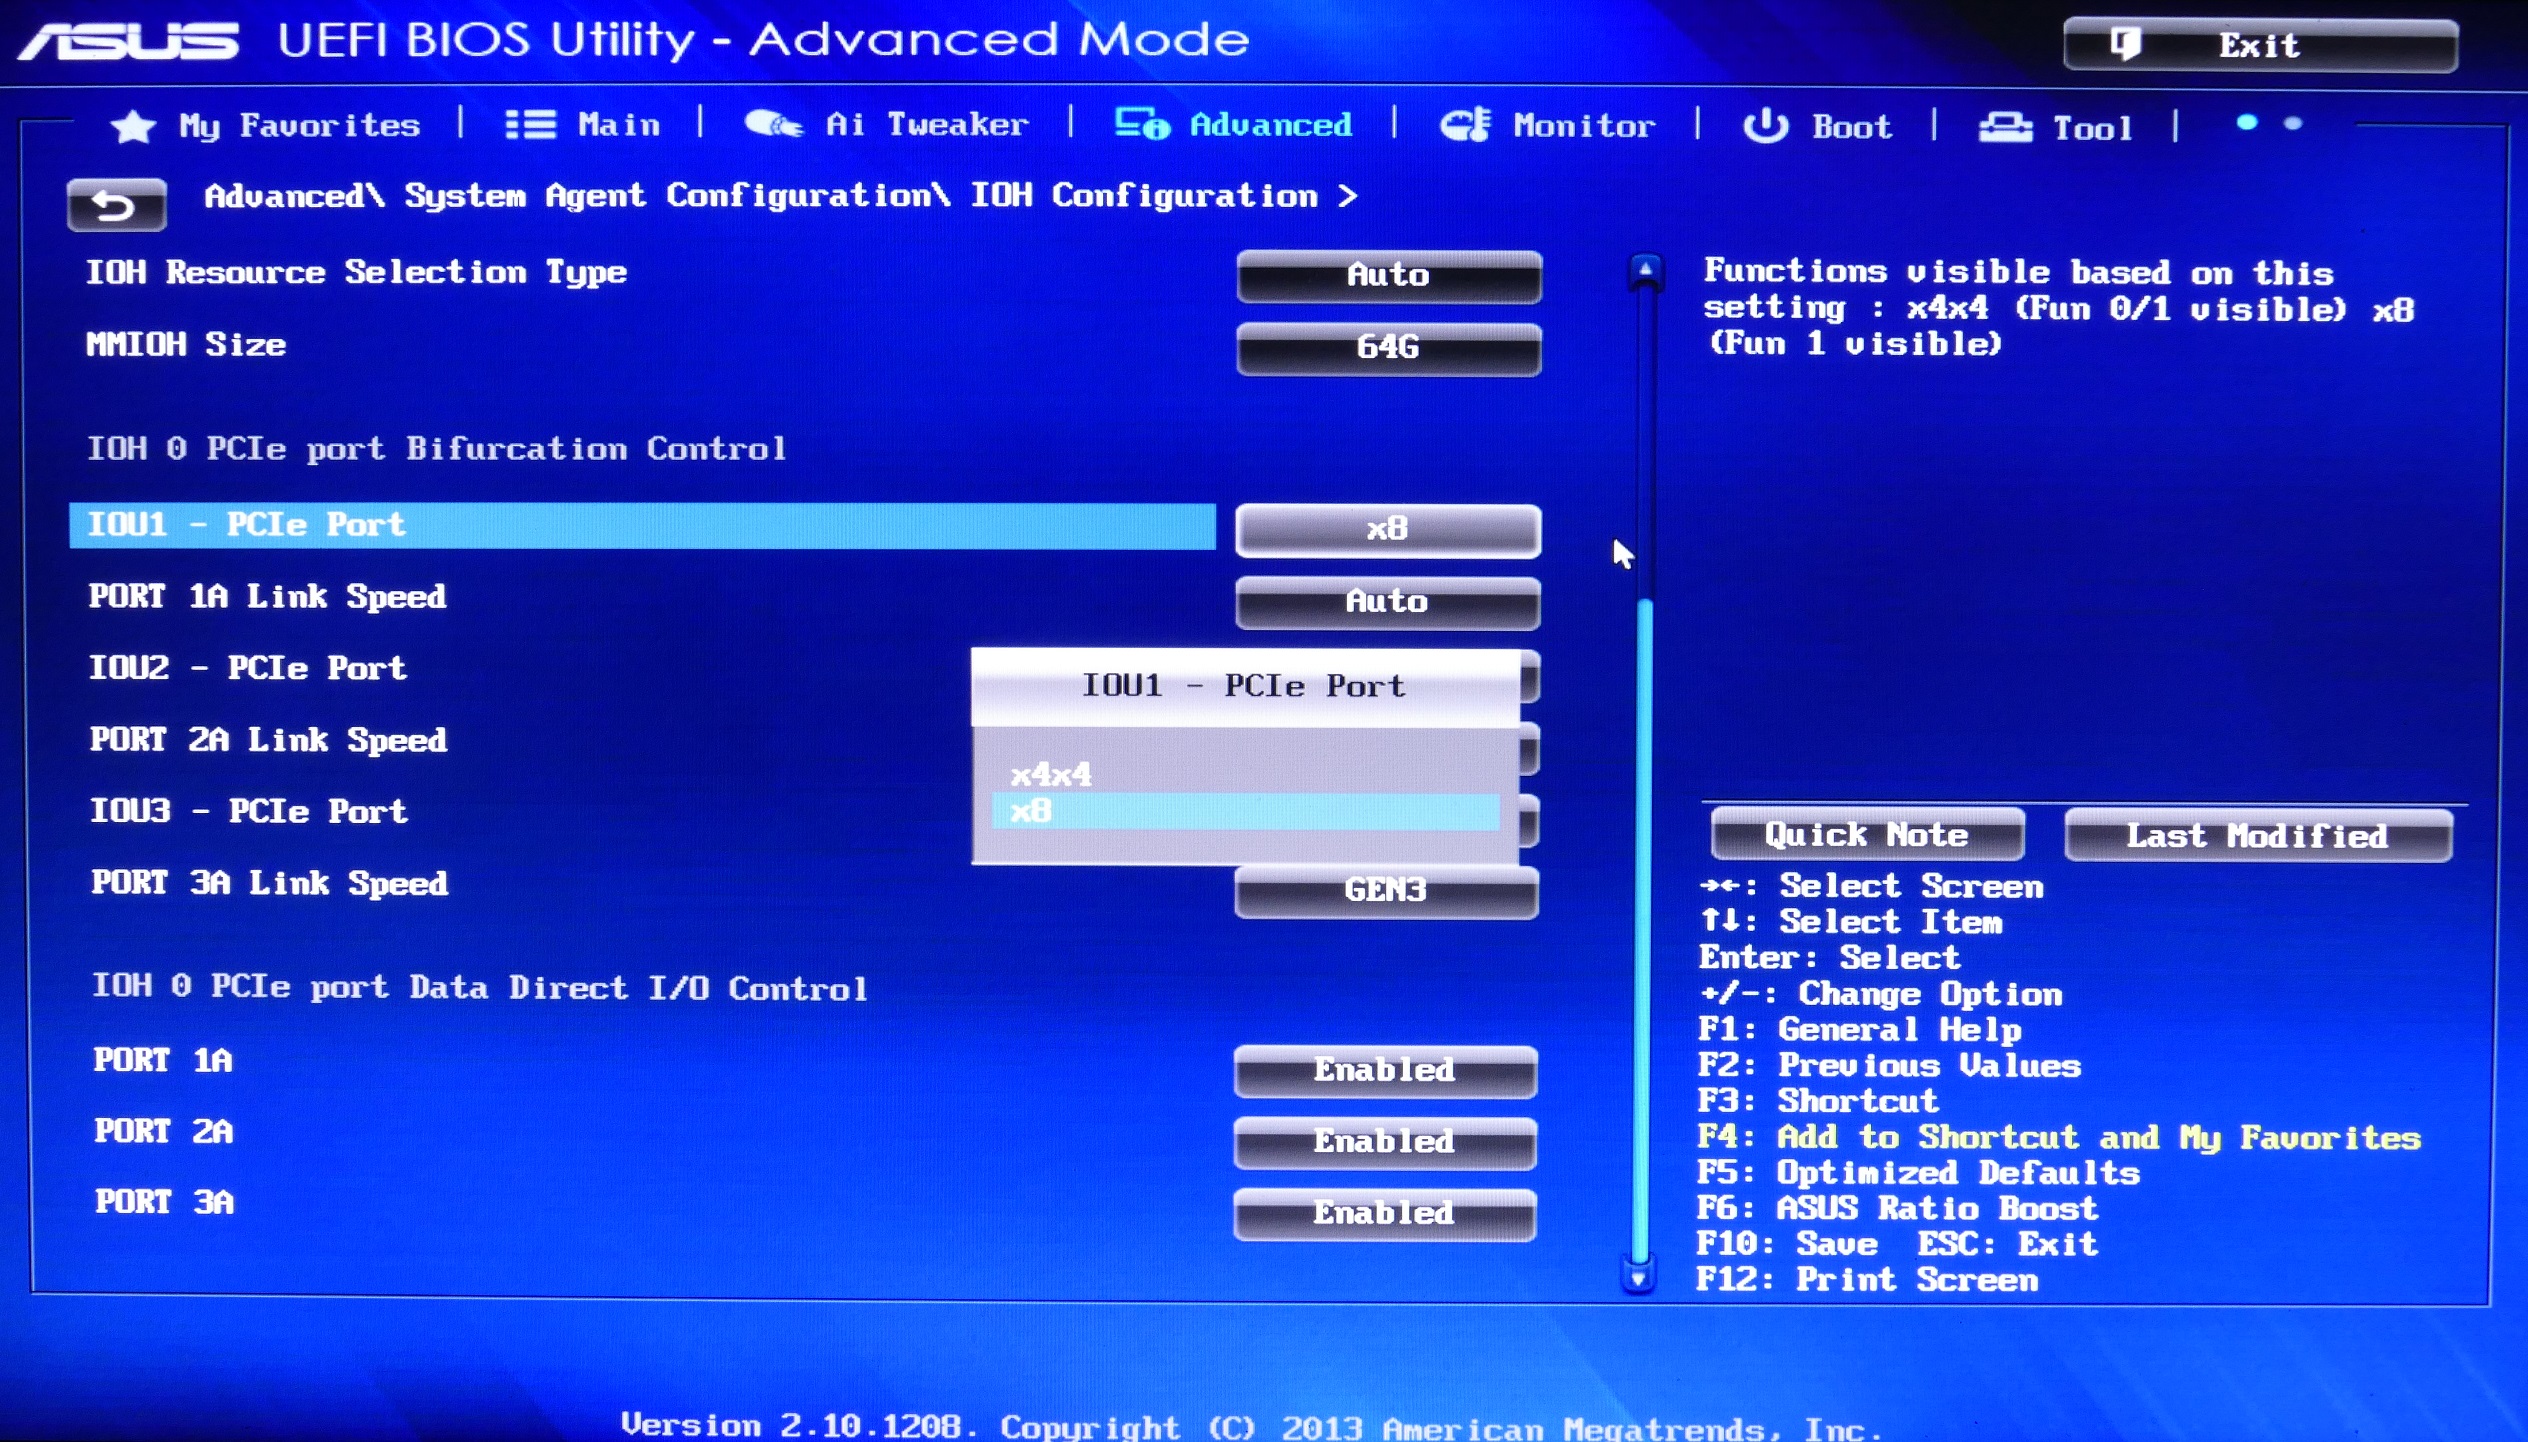Open the Boot tab
Screen dimensions: 2528x1442
tap(1818, 126)
